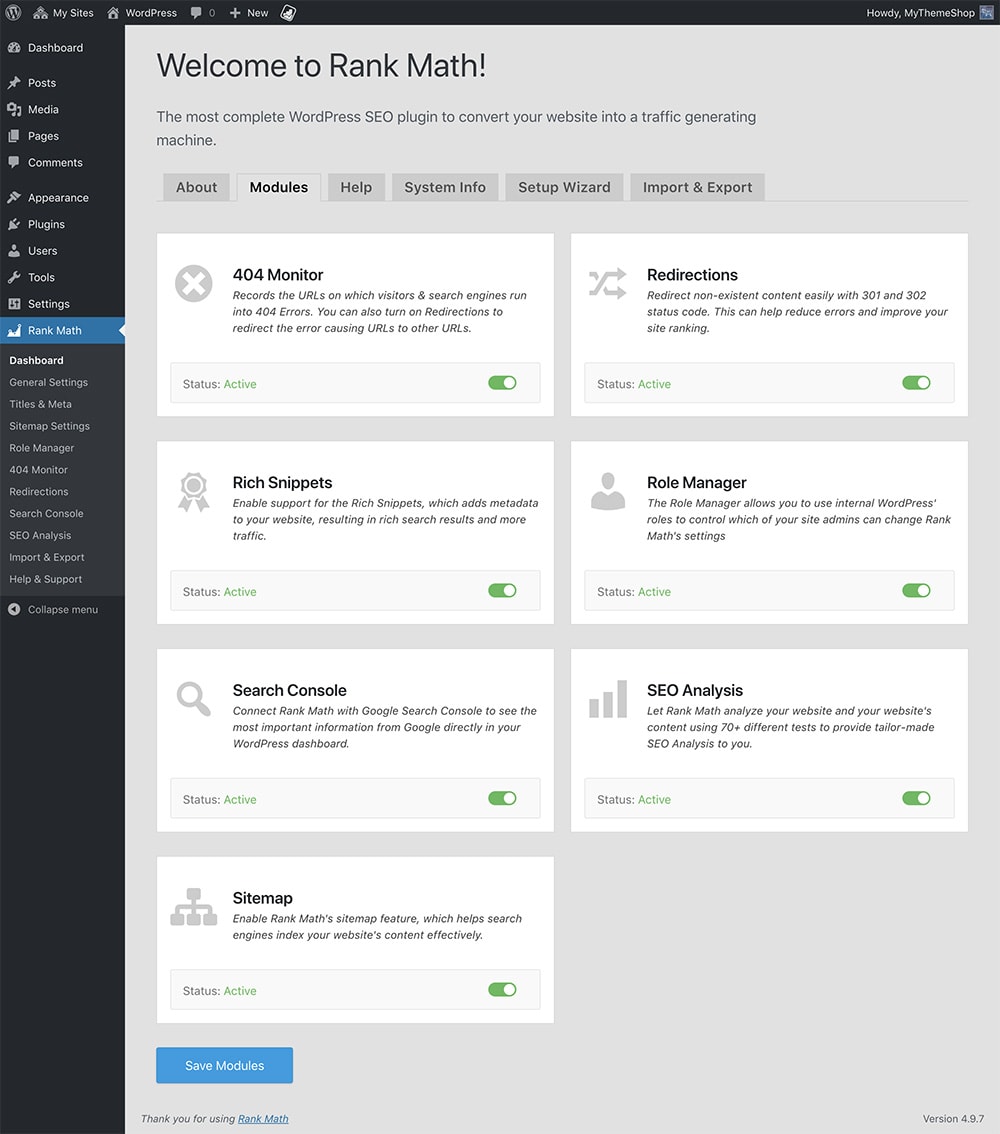Click the Version 4.9.7 footer text
The image size is (1000, 1134).
953,1119
